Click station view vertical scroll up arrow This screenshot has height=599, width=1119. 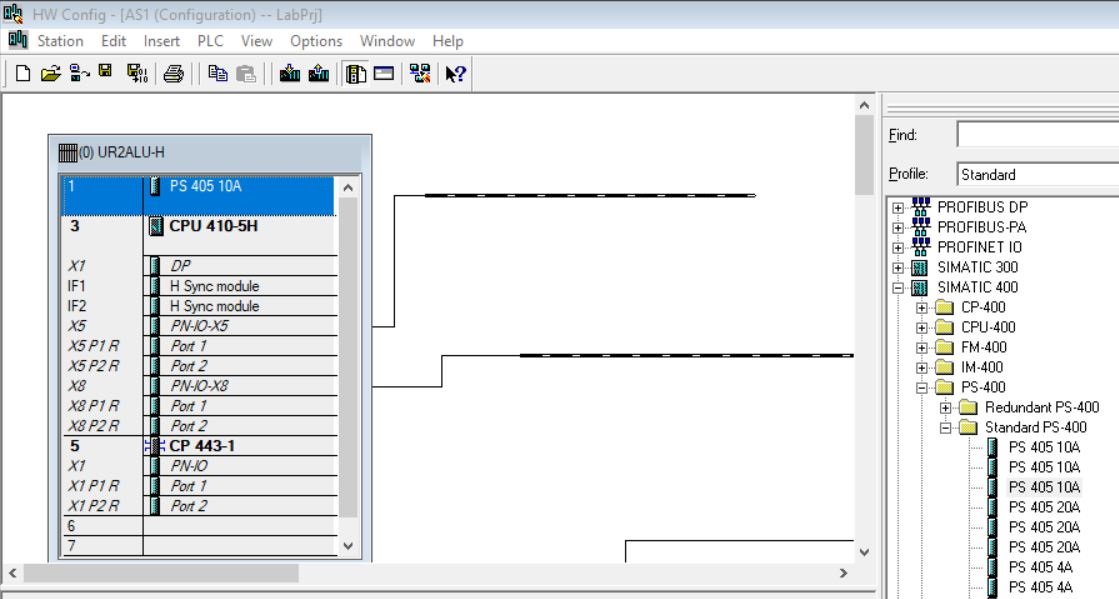864,106
